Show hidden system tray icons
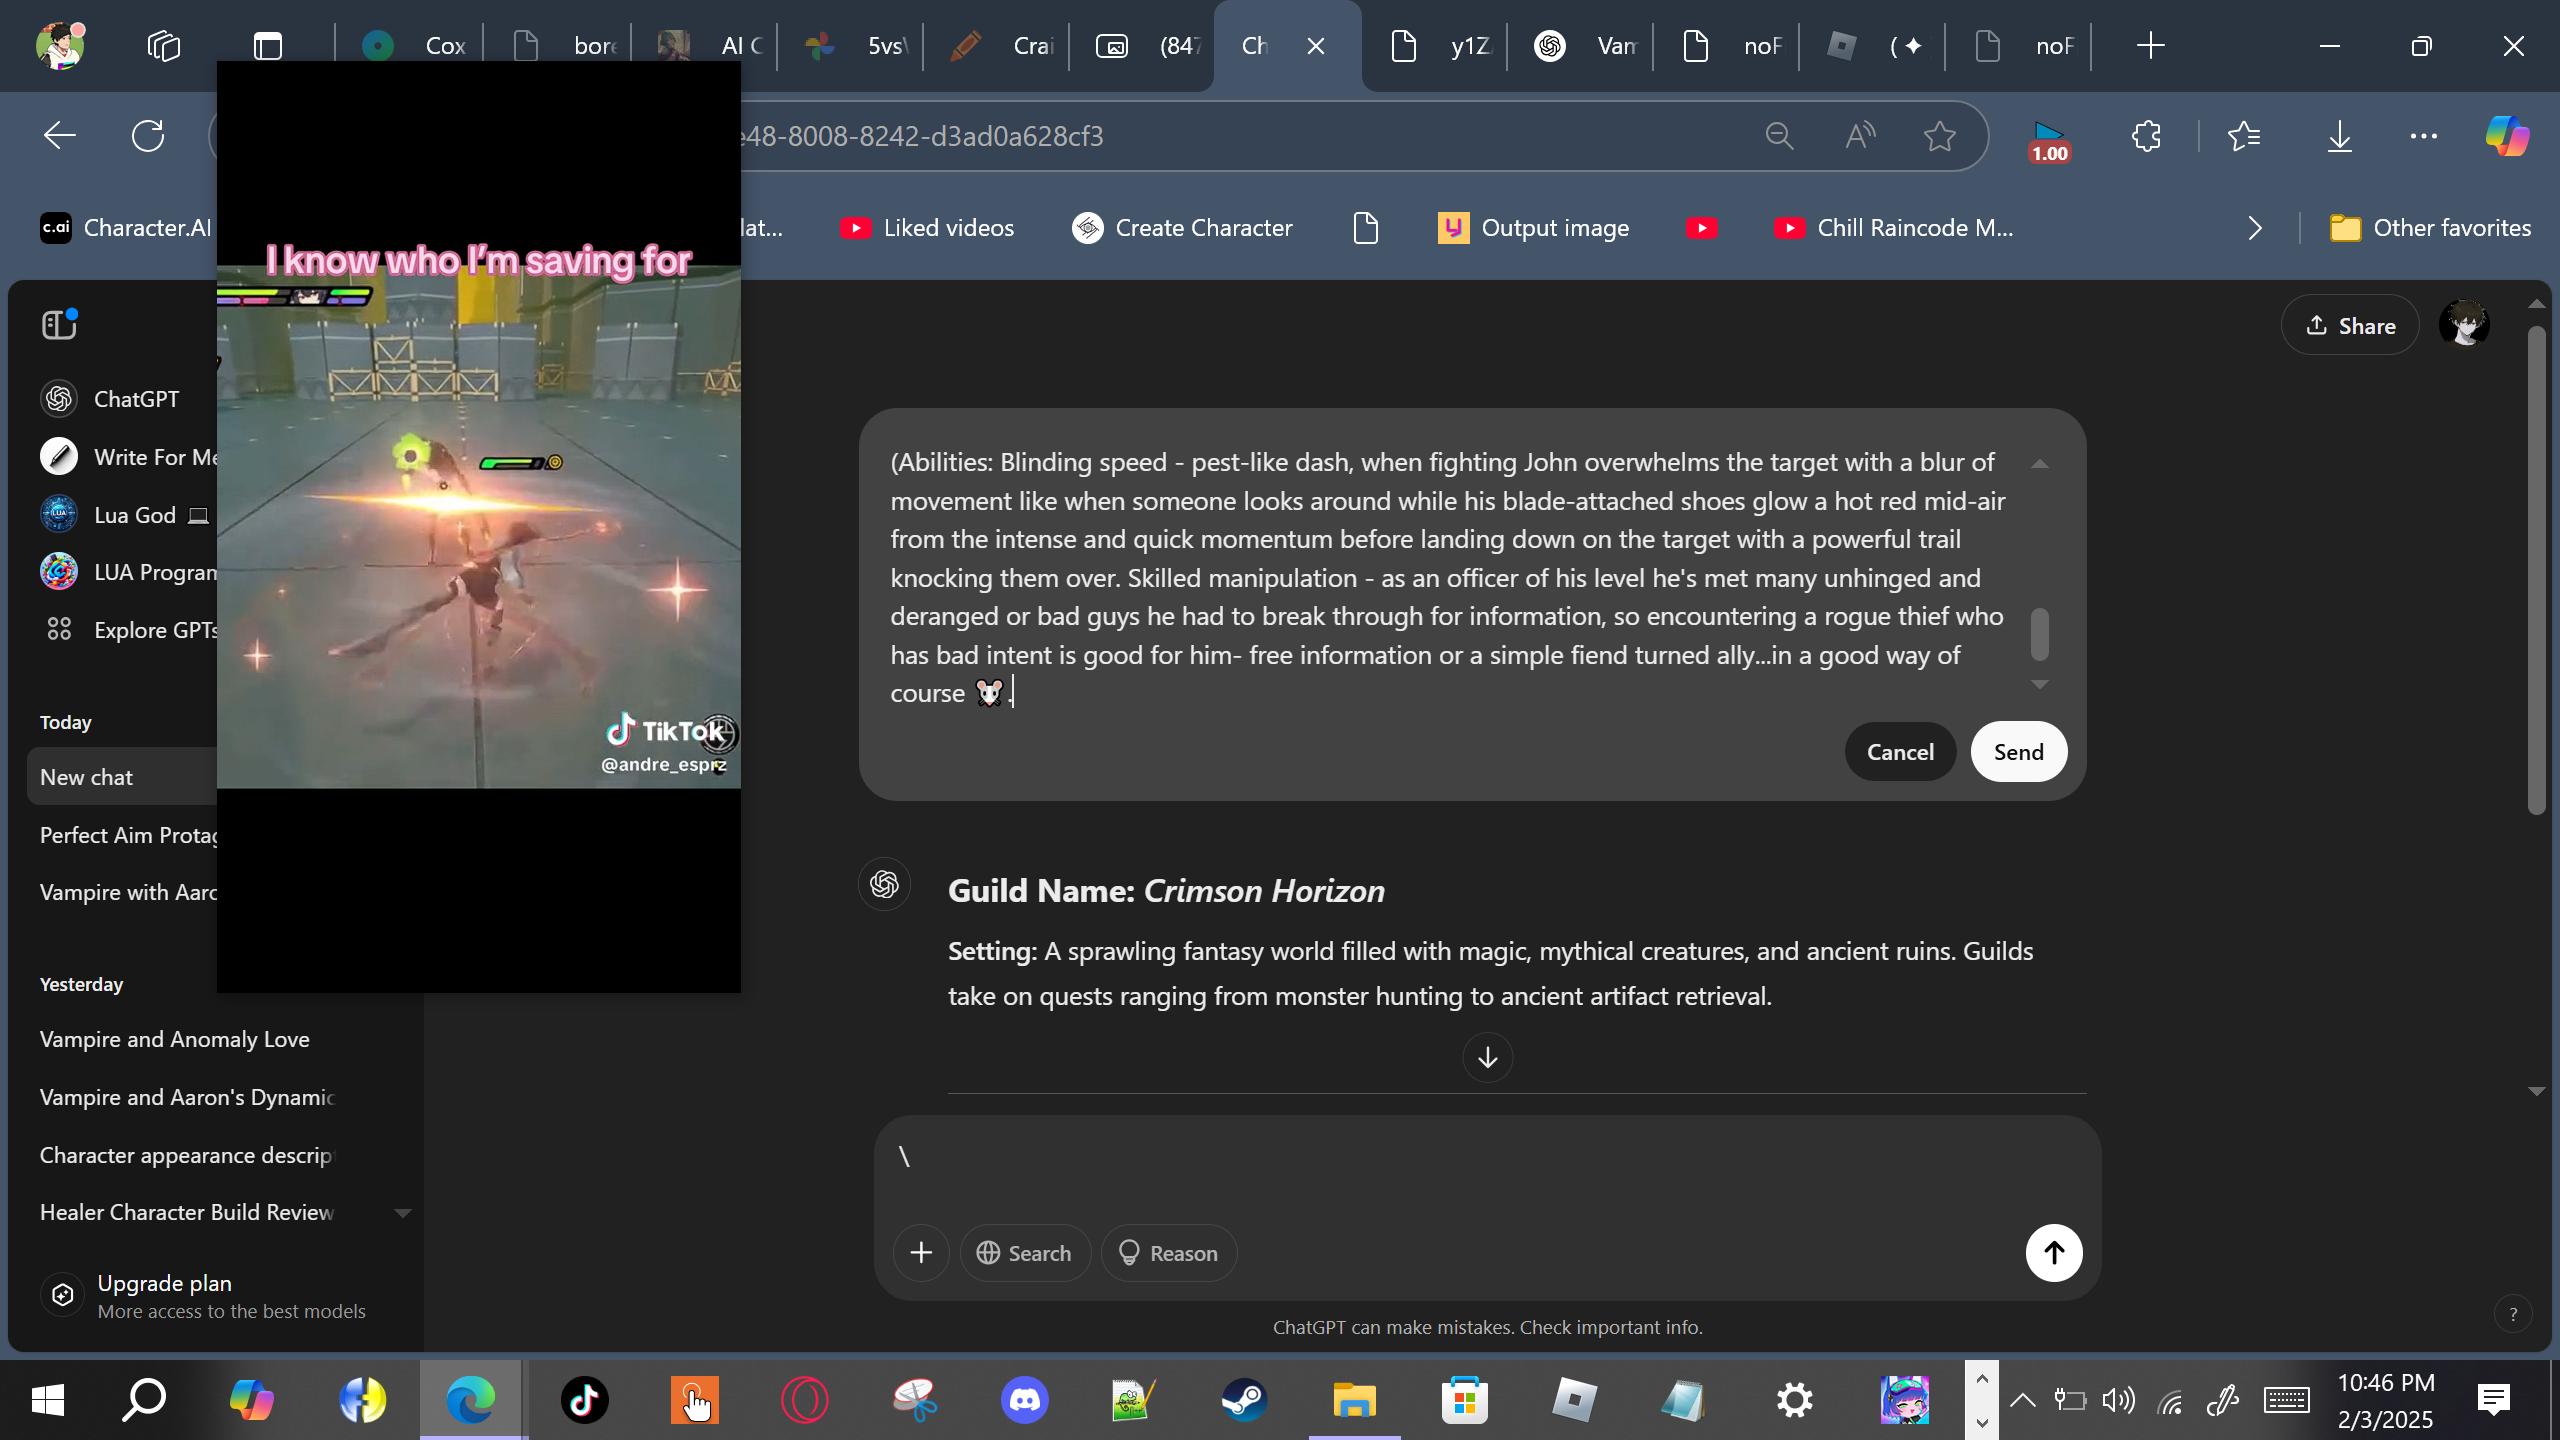 point(2022,1400)
